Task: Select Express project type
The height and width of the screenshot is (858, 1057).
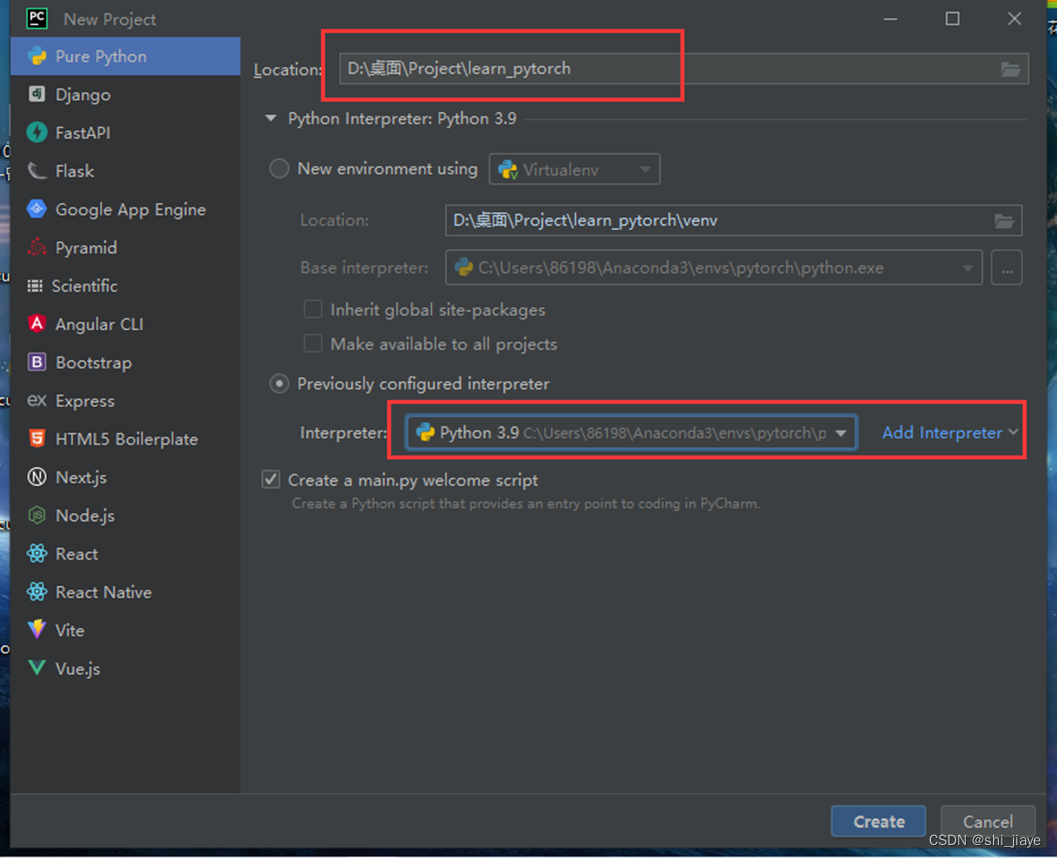Action: coord(125,400)
